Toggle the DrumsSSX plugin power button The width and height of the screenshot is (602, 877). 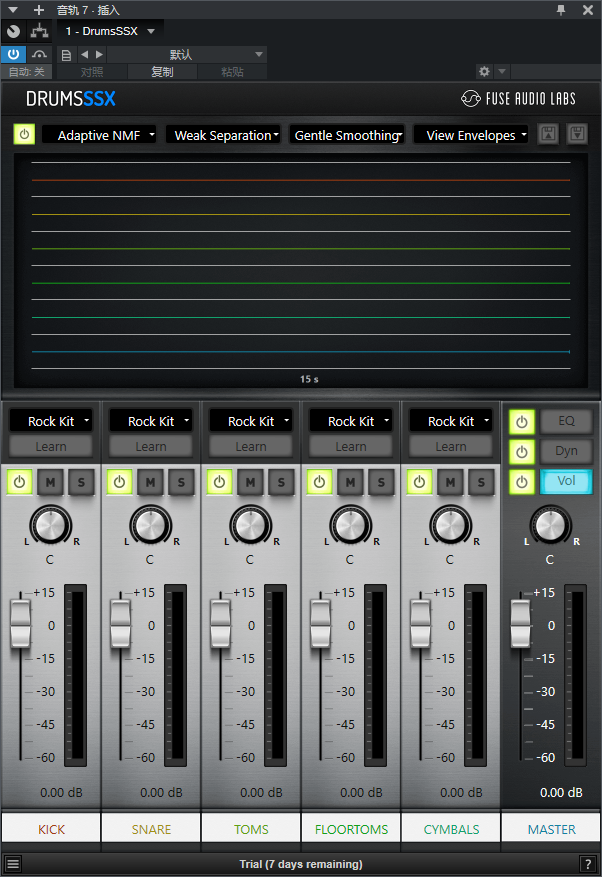24,134
